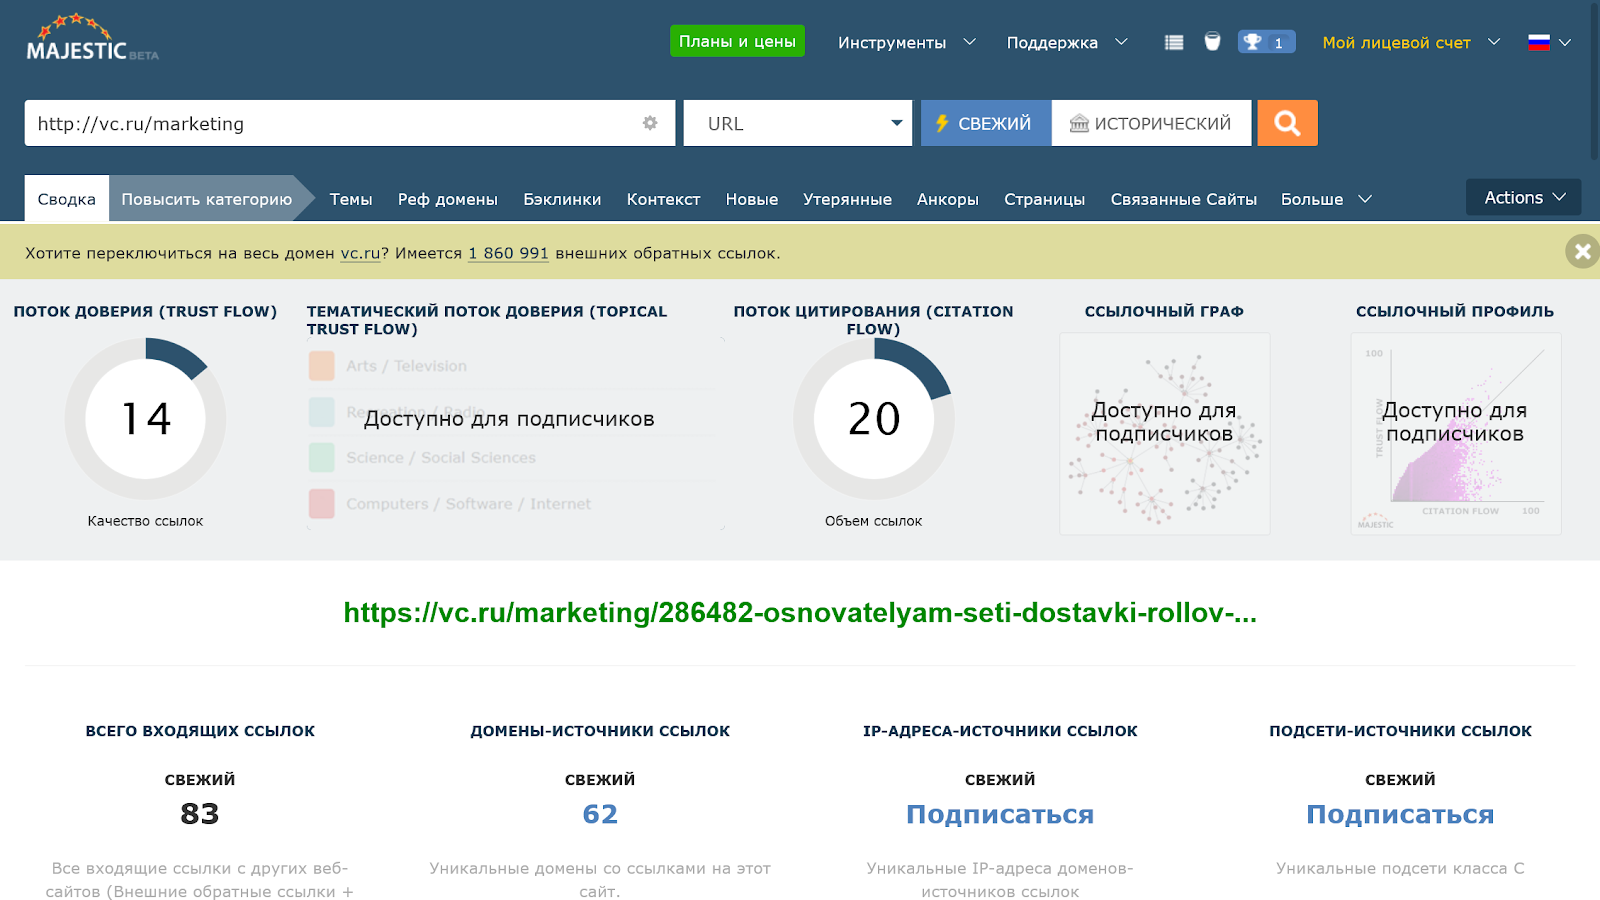The image size is (1600, 900).
Task: Open the Ссылочный профиль chart thumbnail
Action: [x=1456, y=434]
